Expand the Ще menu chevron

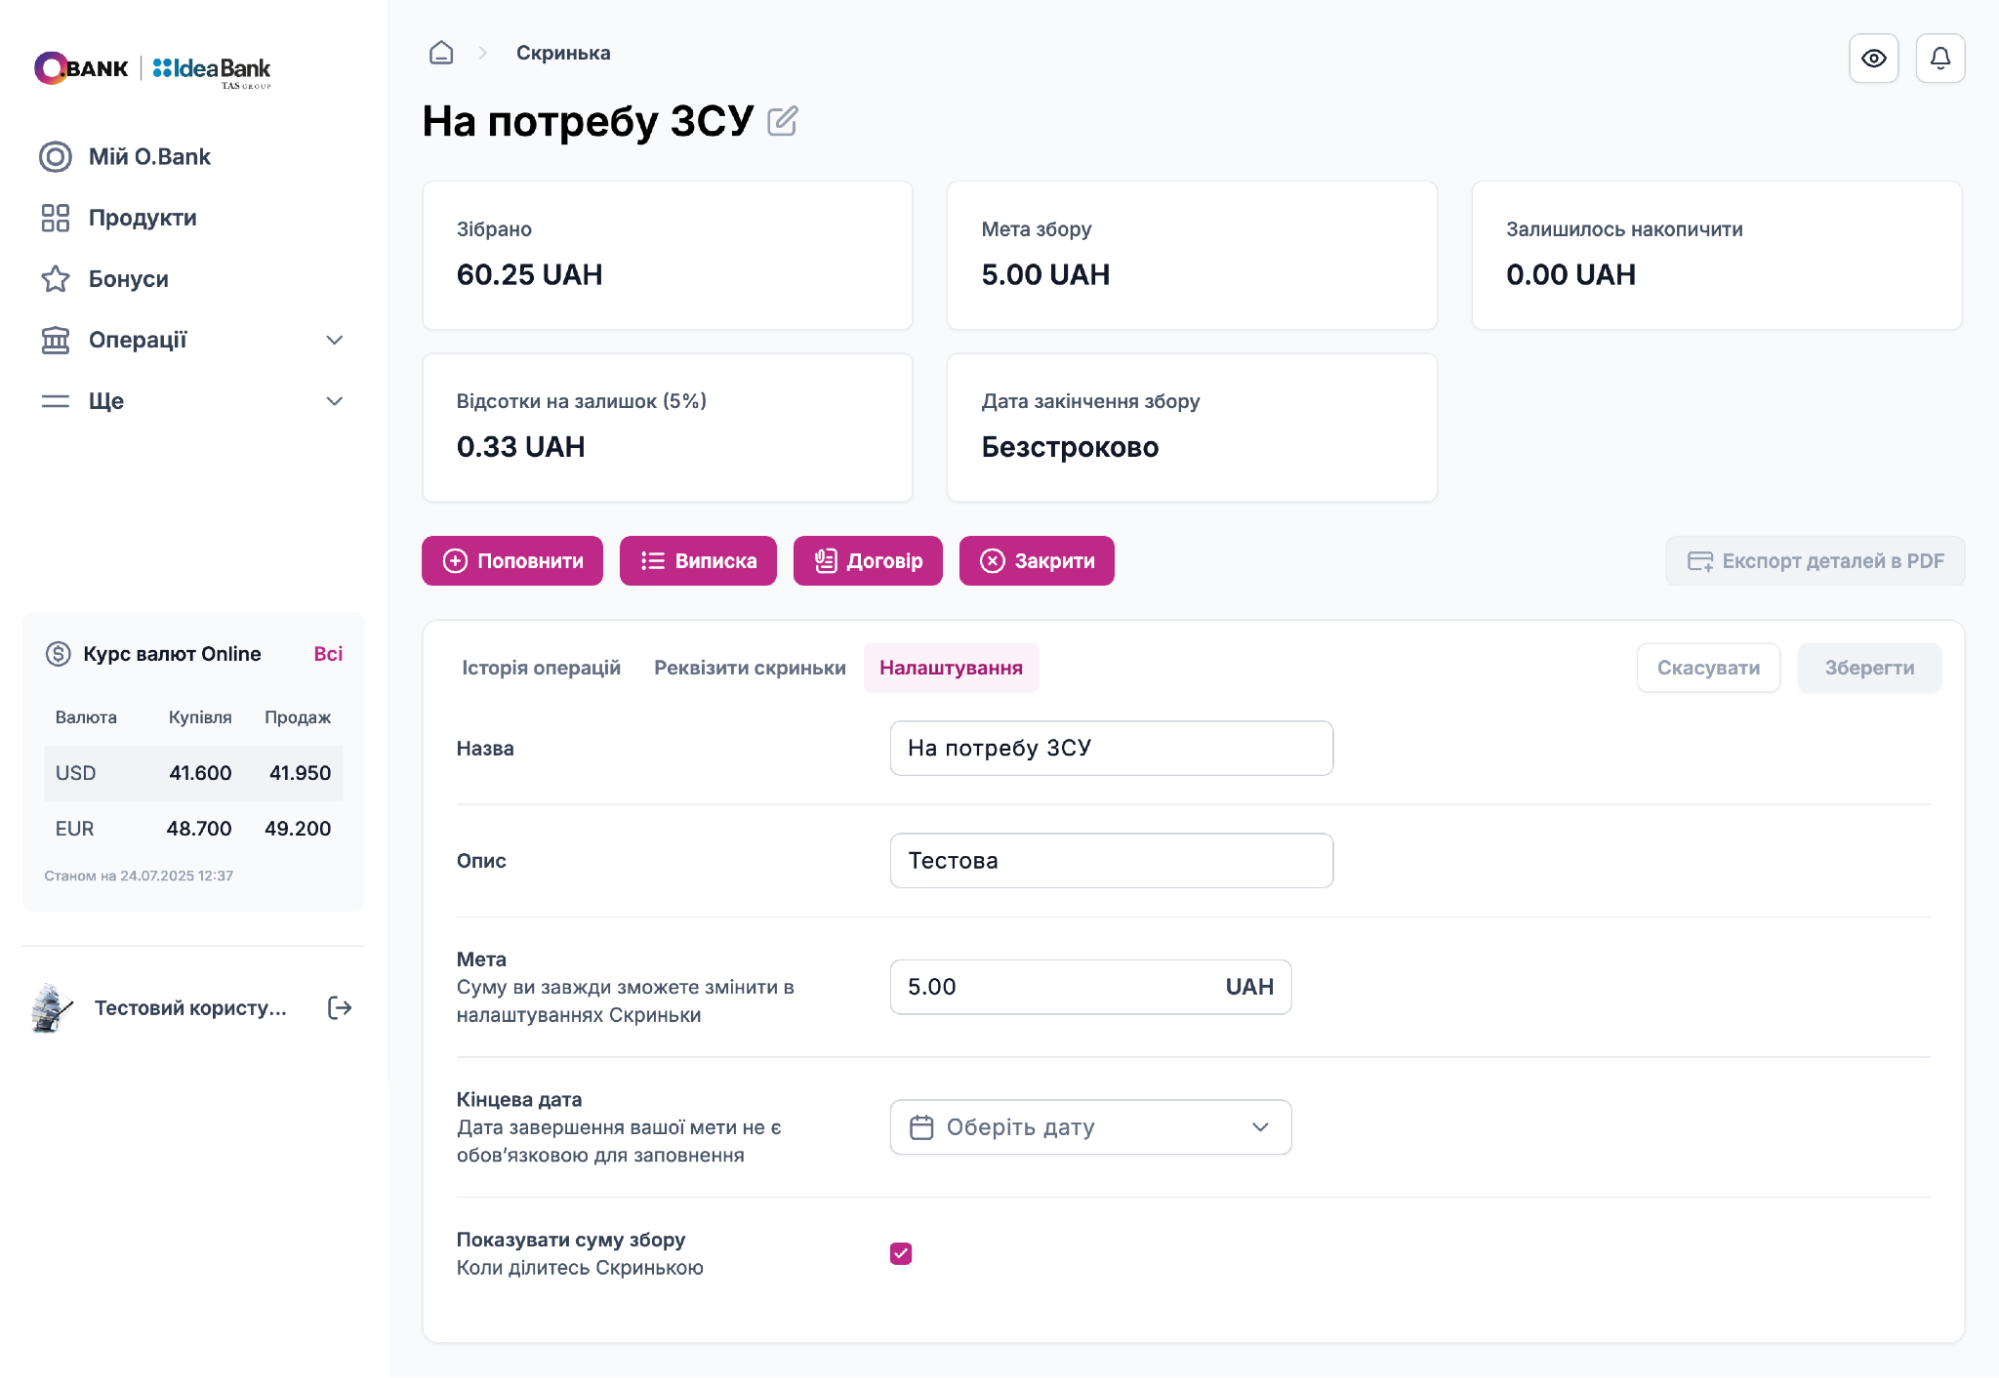(x=335, y=401)
